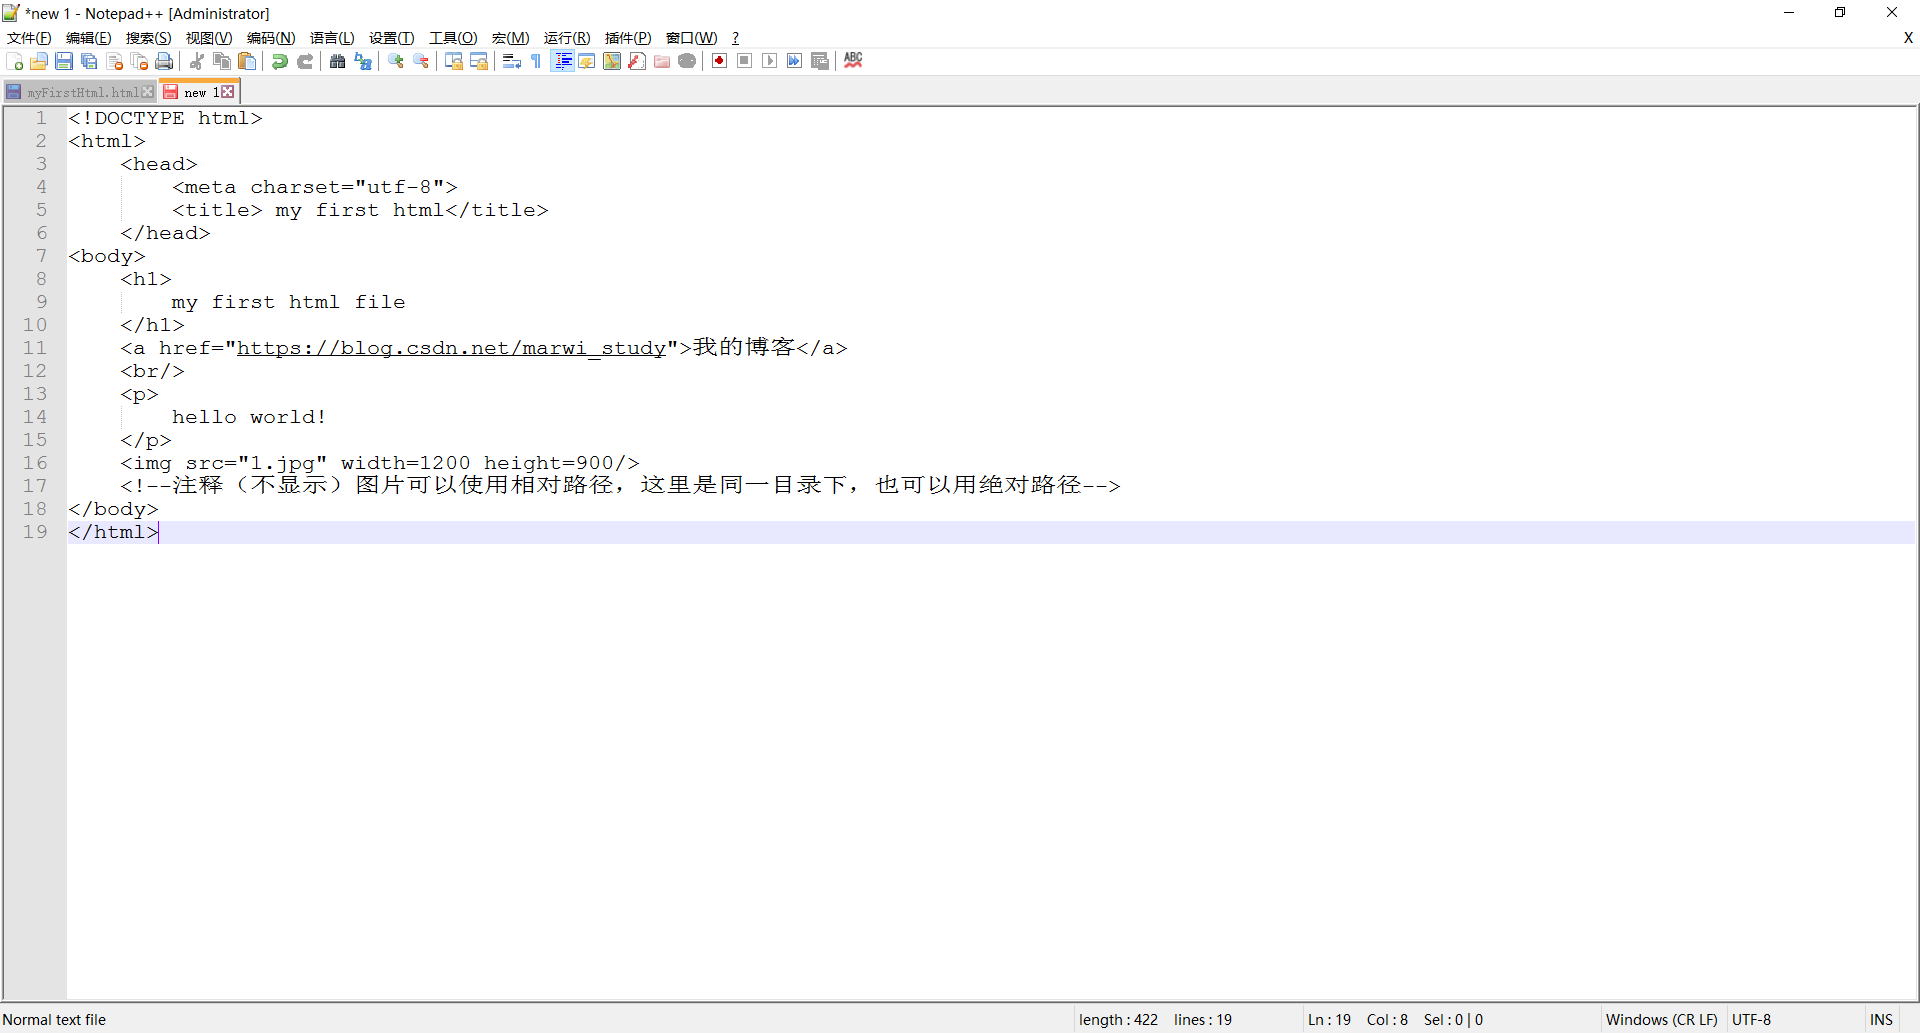Click the Save Recorded Macro icon
1920x1033 pixels.
pos(820,61)
